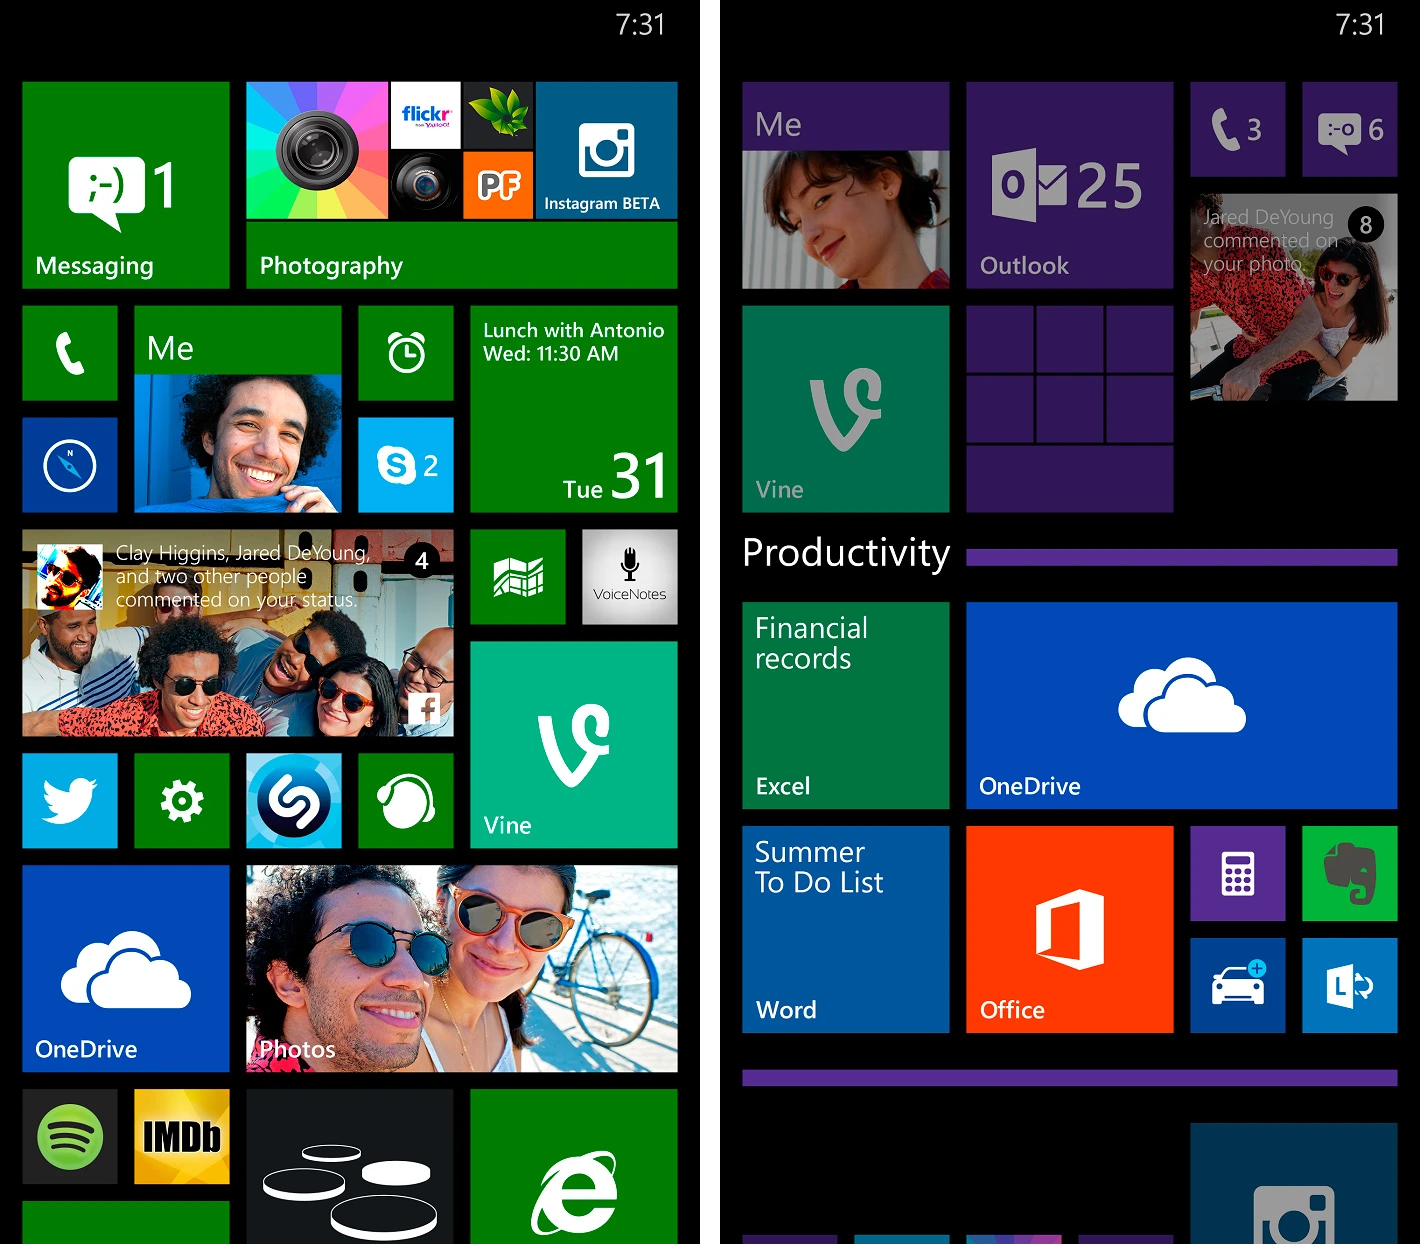Launch Internet Explorer
The height and width of the screenshot is (1244, 1420).
[573, 1180]
